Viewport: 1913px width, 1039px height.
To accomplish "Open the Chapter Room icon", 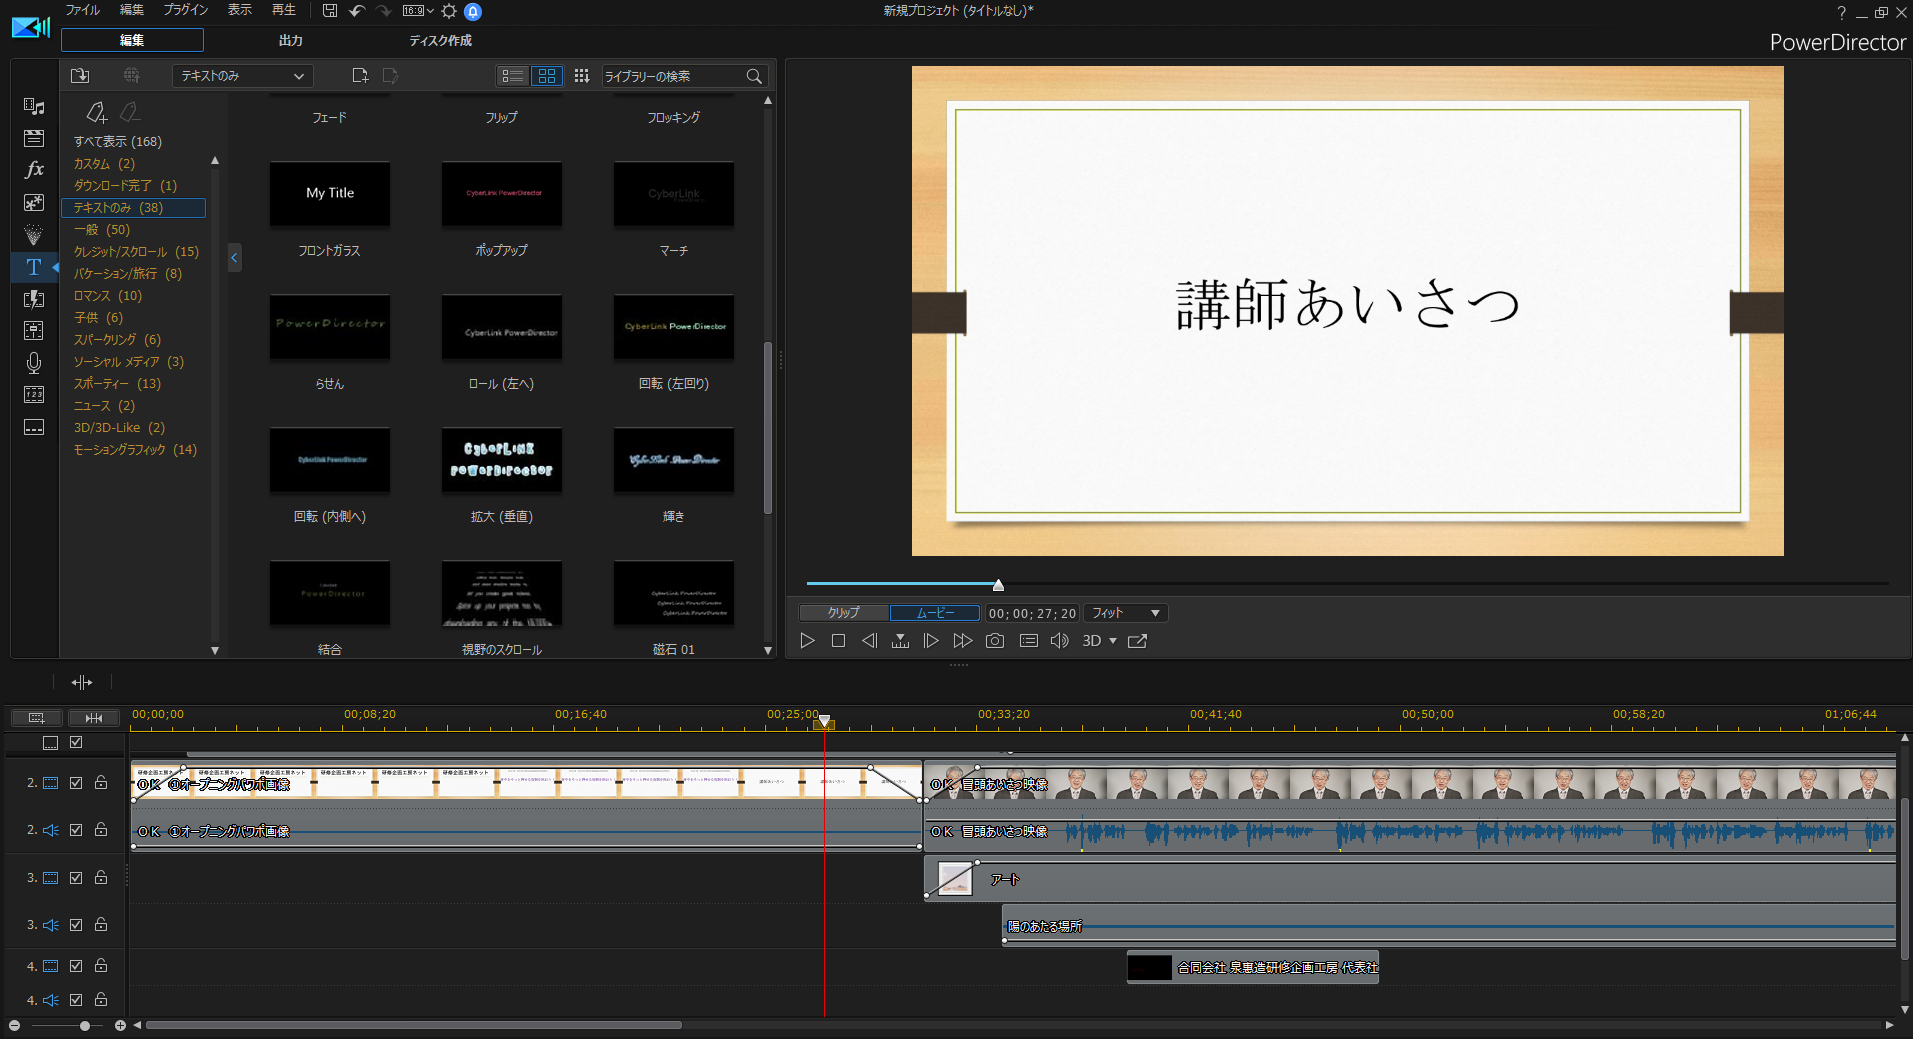I will pyautogui.click(x=34, y=395).
